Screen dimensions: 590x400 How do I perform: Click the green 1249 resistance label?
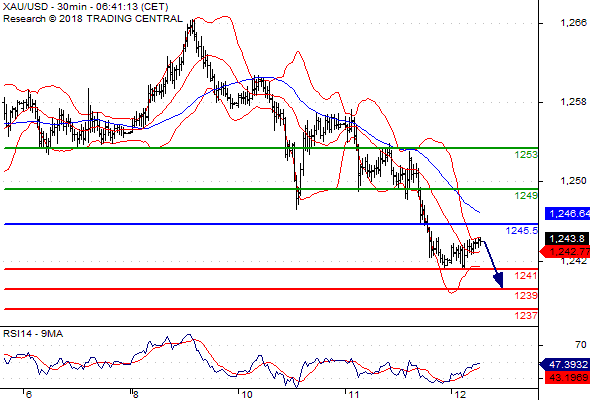[x=526, y=196]
